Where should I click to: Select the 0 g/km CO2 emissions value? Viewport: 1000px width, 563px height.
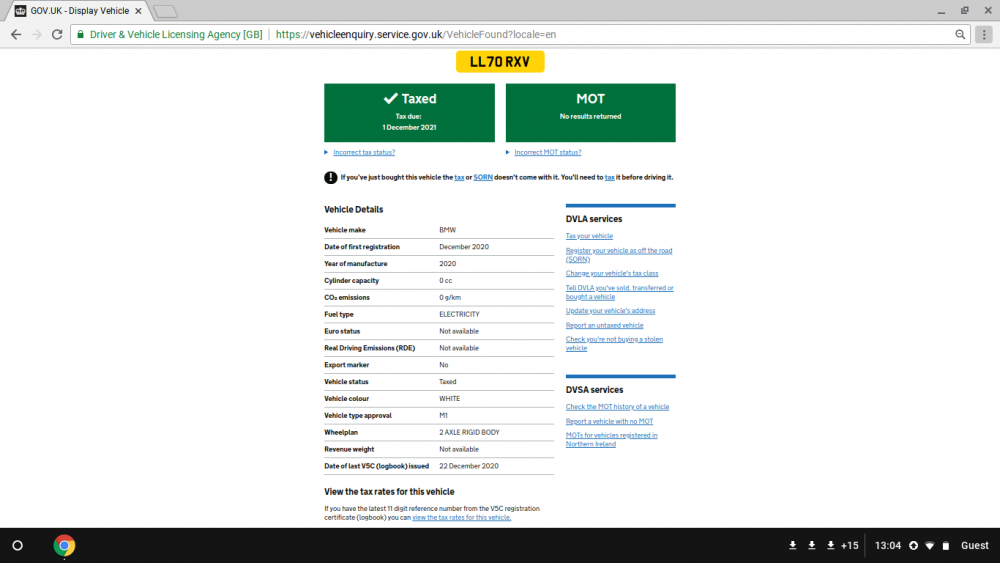(x=450, y=297)
